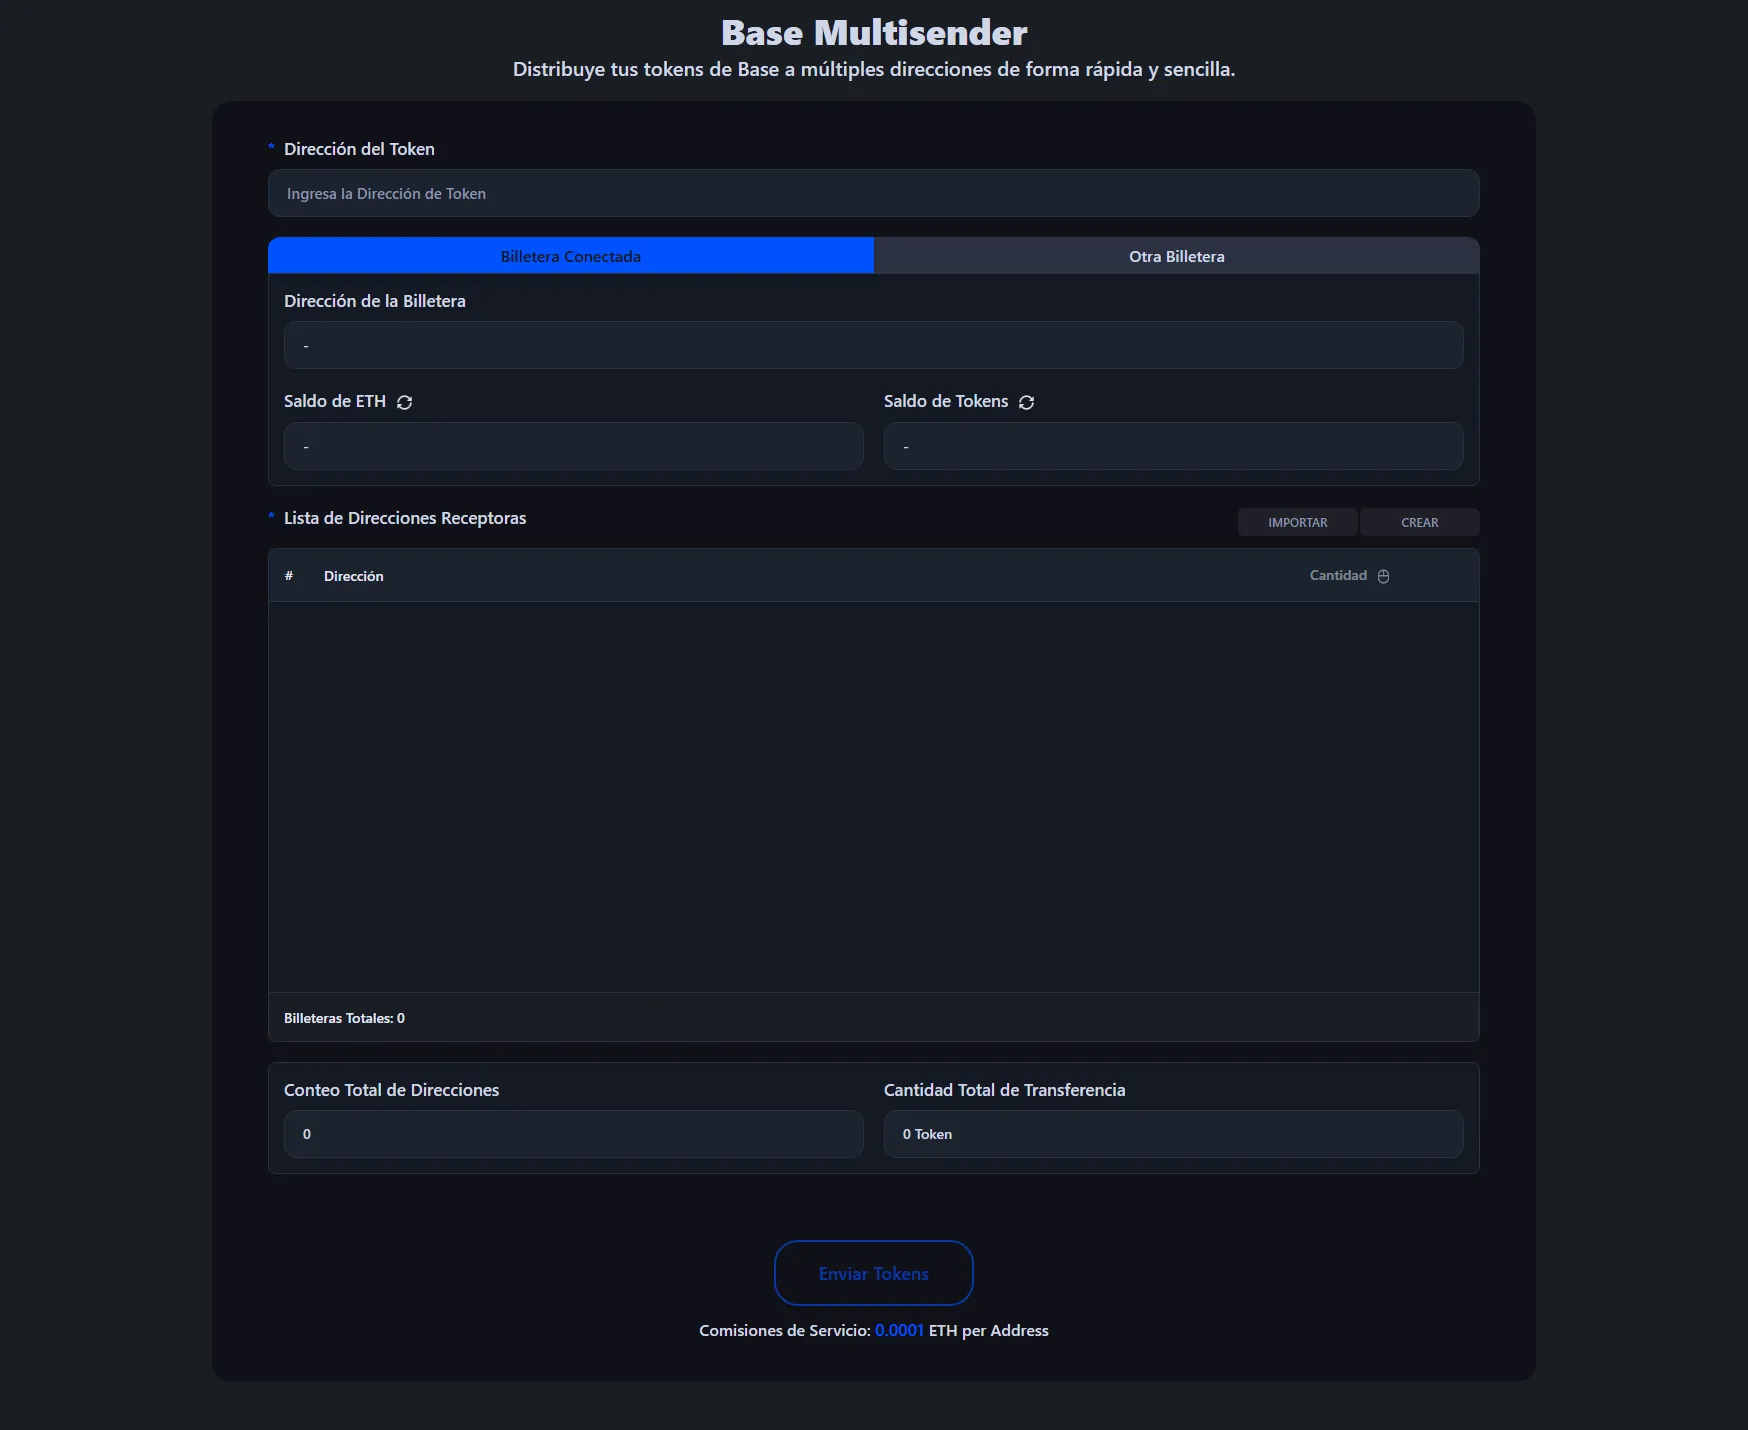
Task: Select the Saldo de ETH value field
Action: pyautogui.click(x=573, y=446)
